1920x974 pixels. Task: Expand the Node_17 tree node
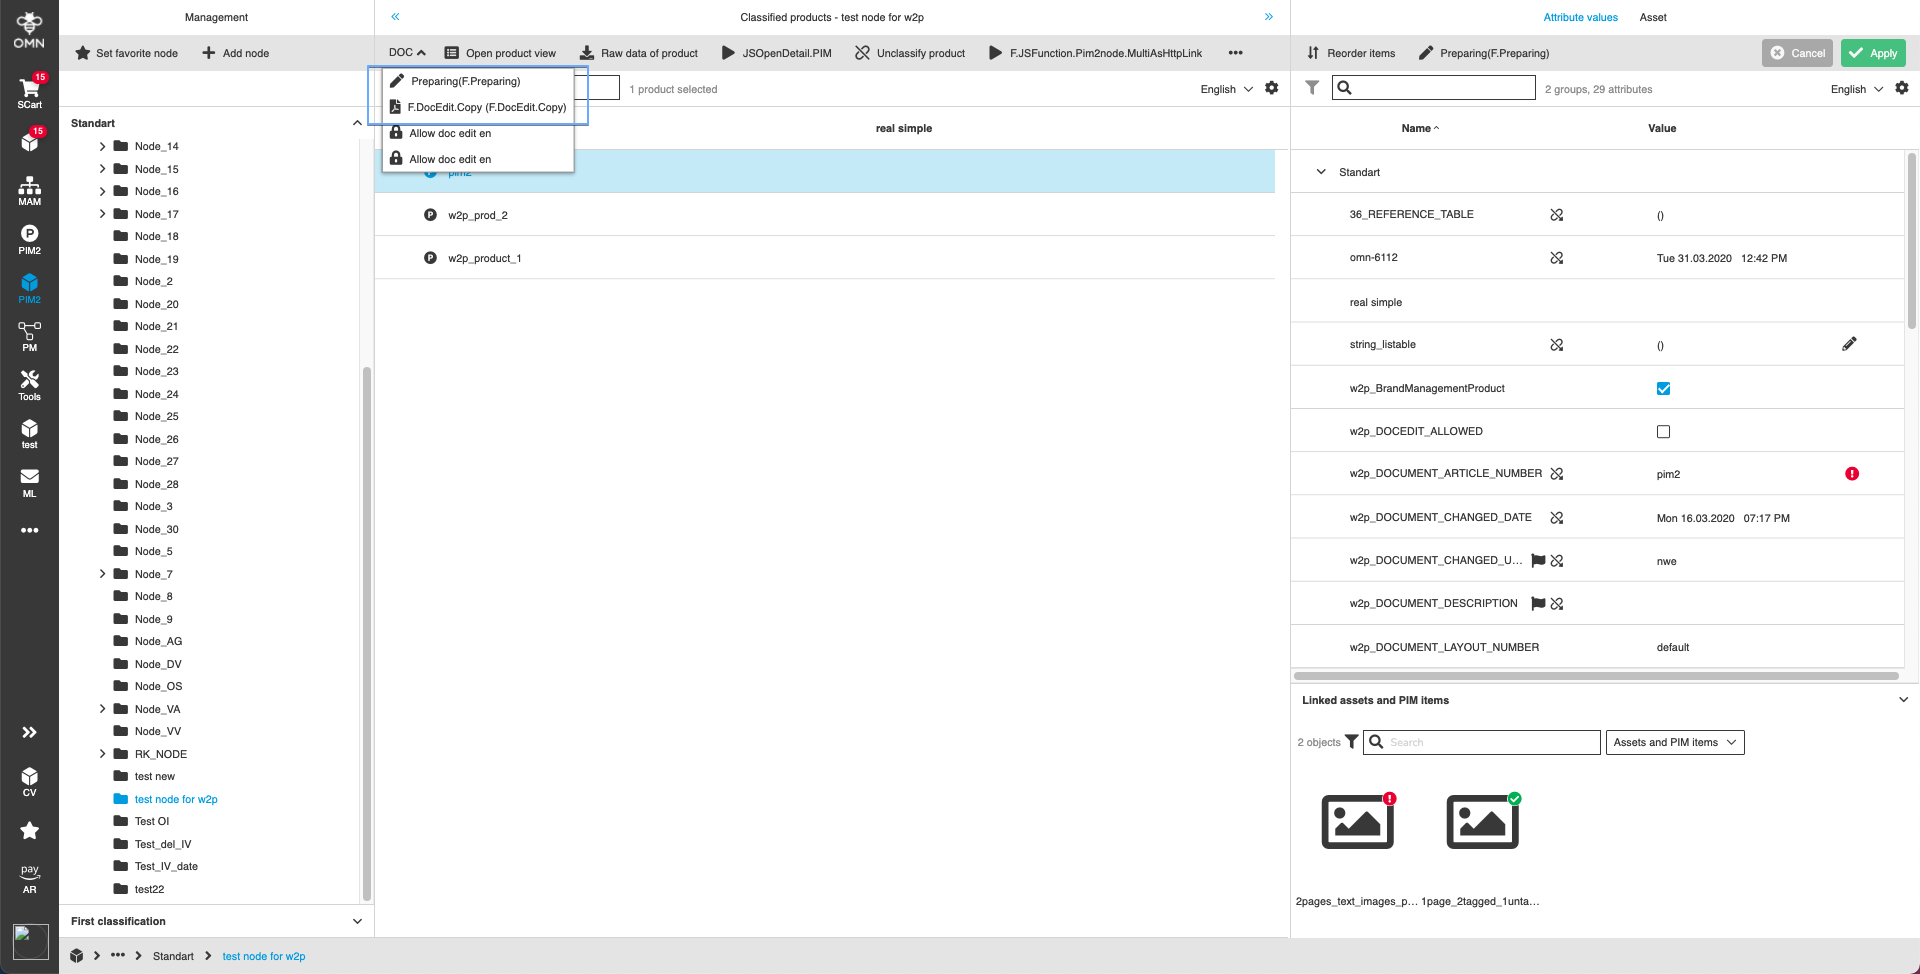(x=101, y=213)
